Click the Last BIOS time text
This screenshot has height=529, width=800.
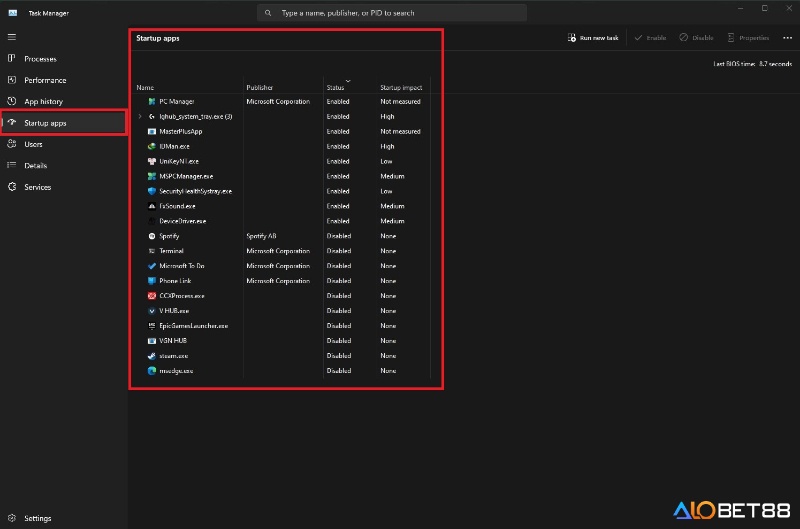tap(753, 64)
